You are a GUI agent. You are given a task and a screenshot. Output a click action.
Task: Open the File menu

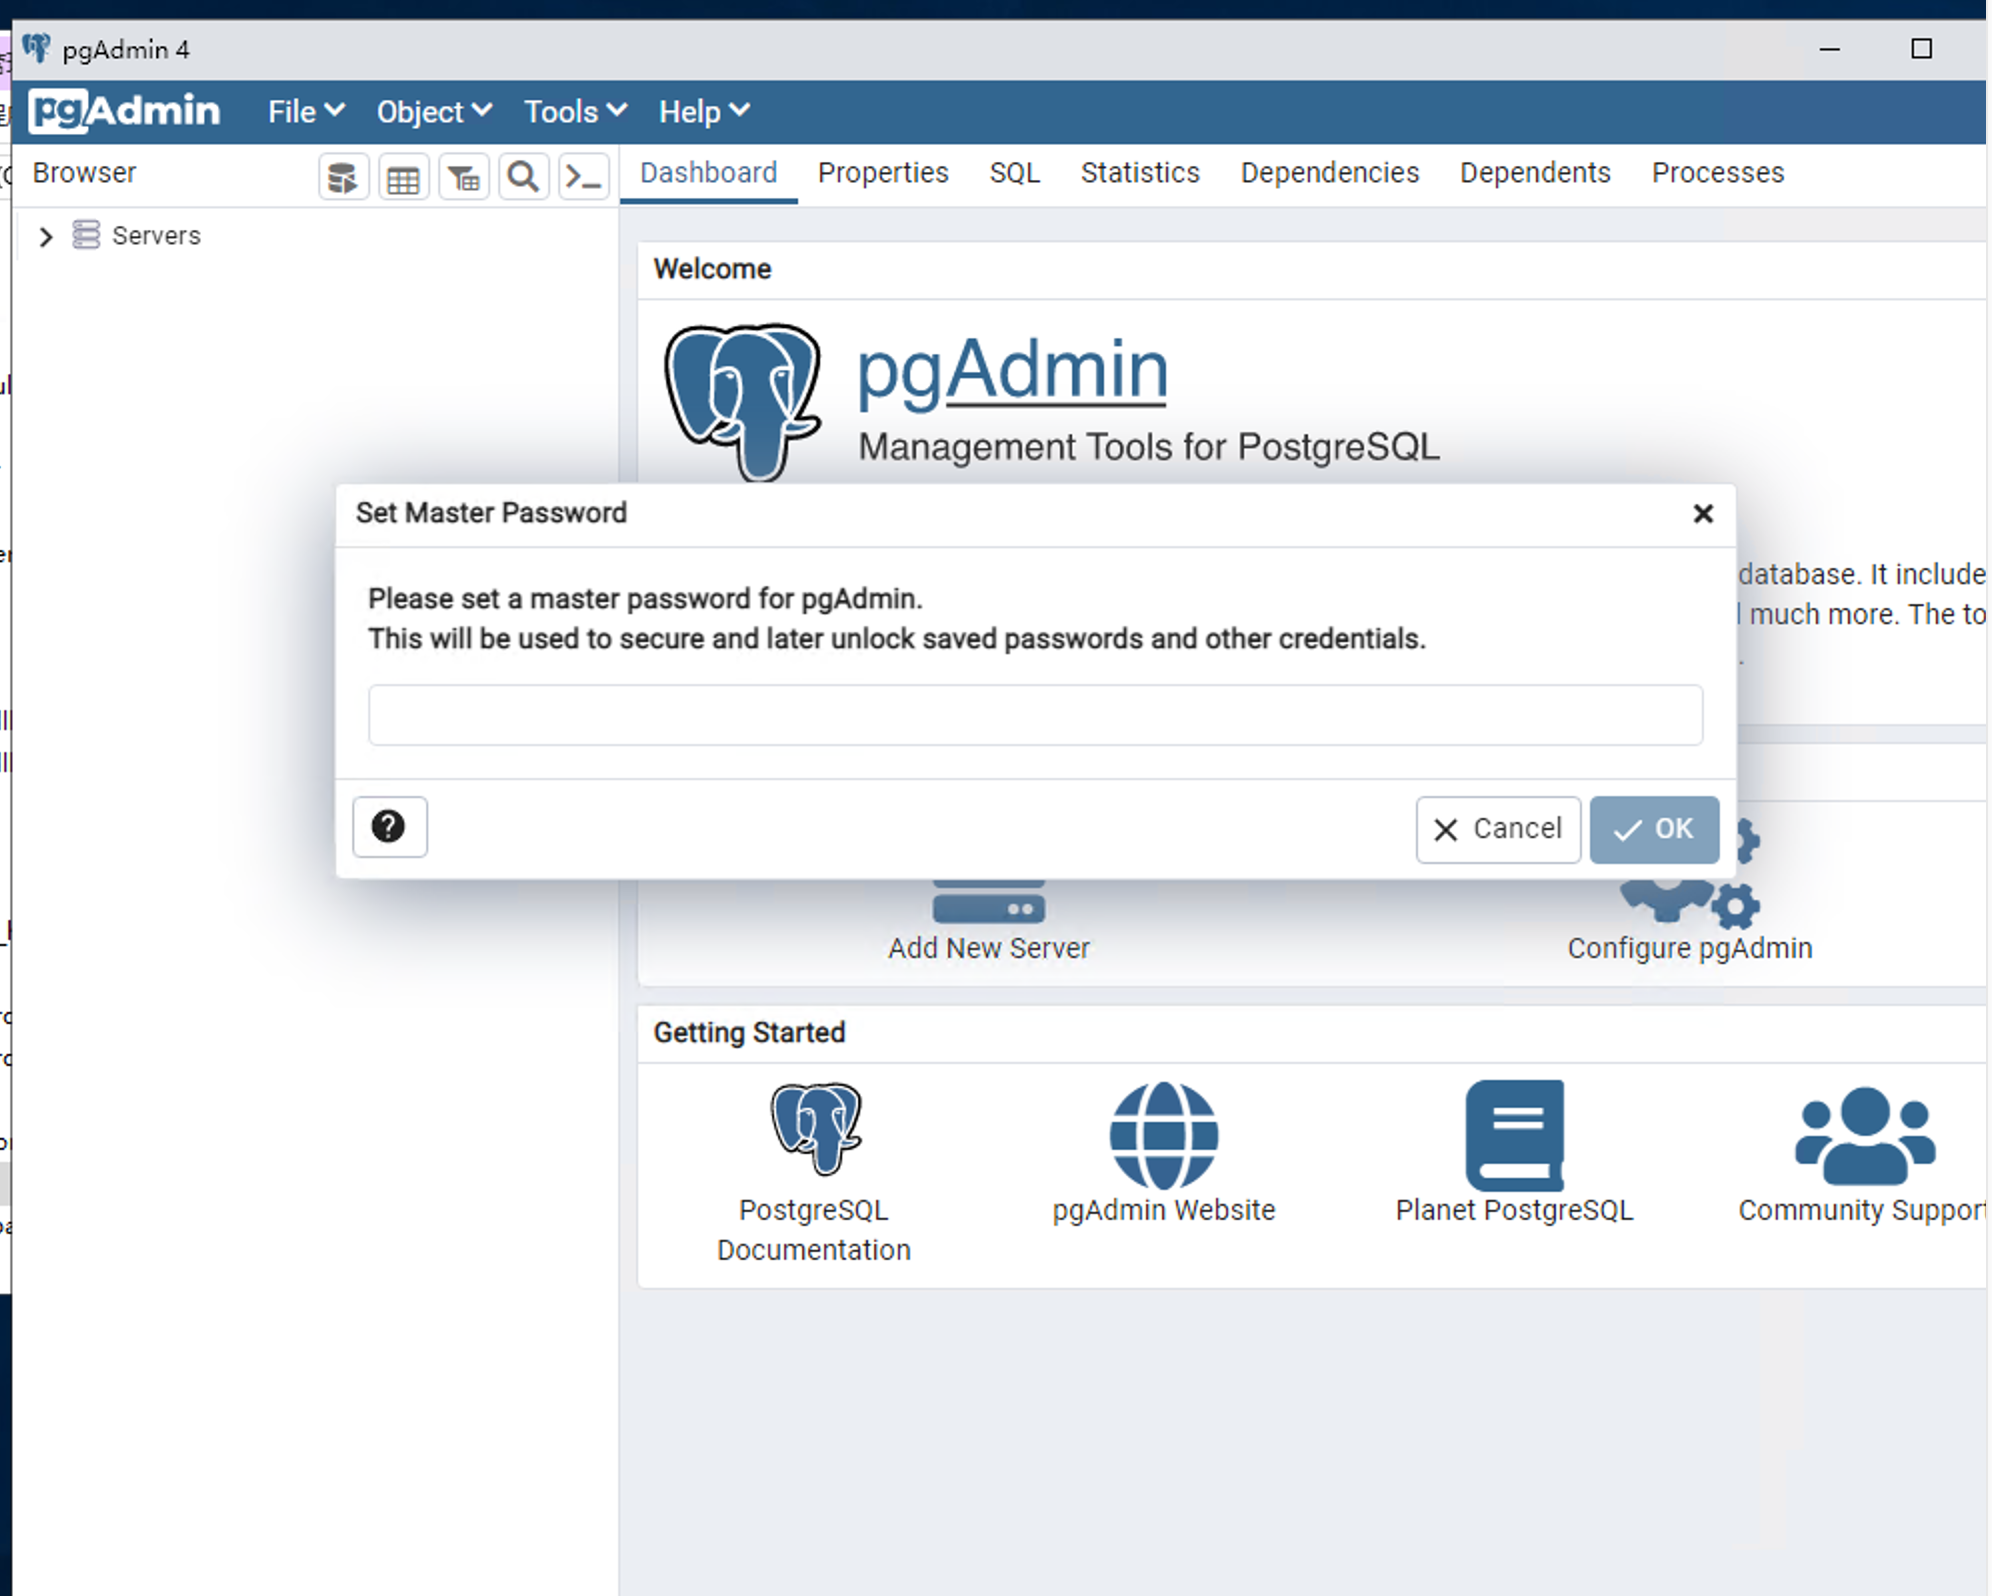pos(306,111)
